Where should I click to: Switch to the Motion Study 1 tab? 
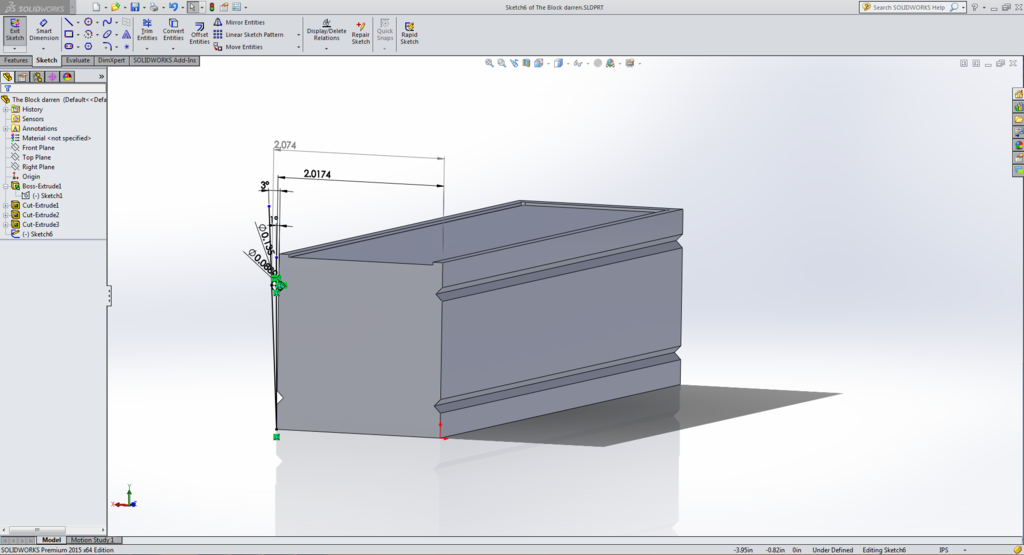pos(92,540)
